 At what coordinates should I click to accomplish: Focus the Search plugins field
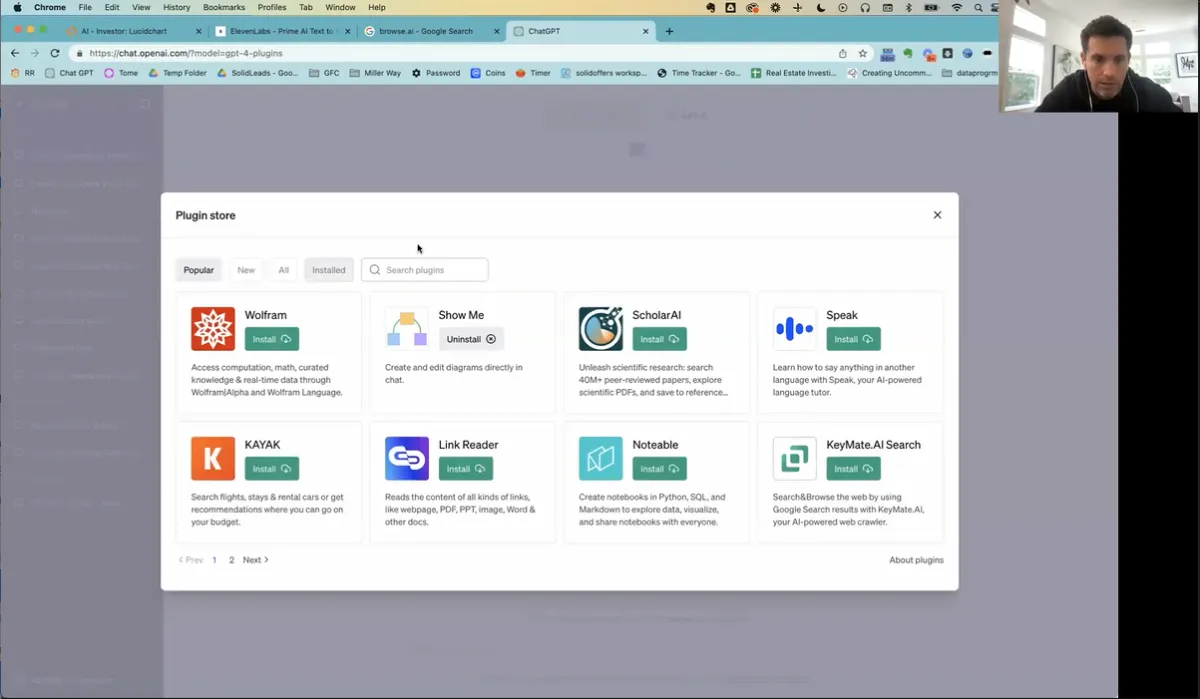click(x=425, y=270)
